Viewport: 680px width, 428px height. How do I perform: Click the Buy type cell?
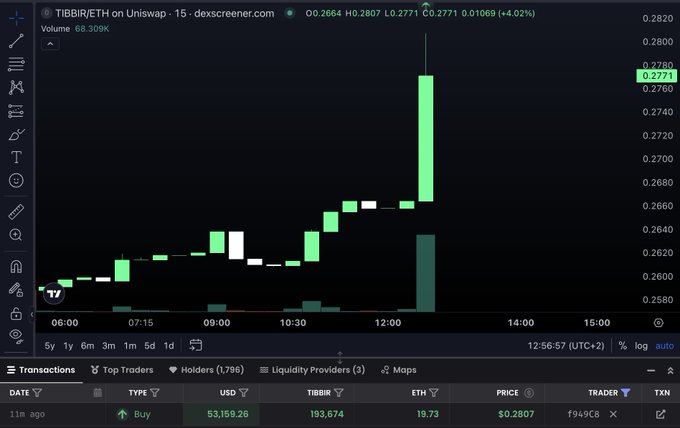point(134,414)
